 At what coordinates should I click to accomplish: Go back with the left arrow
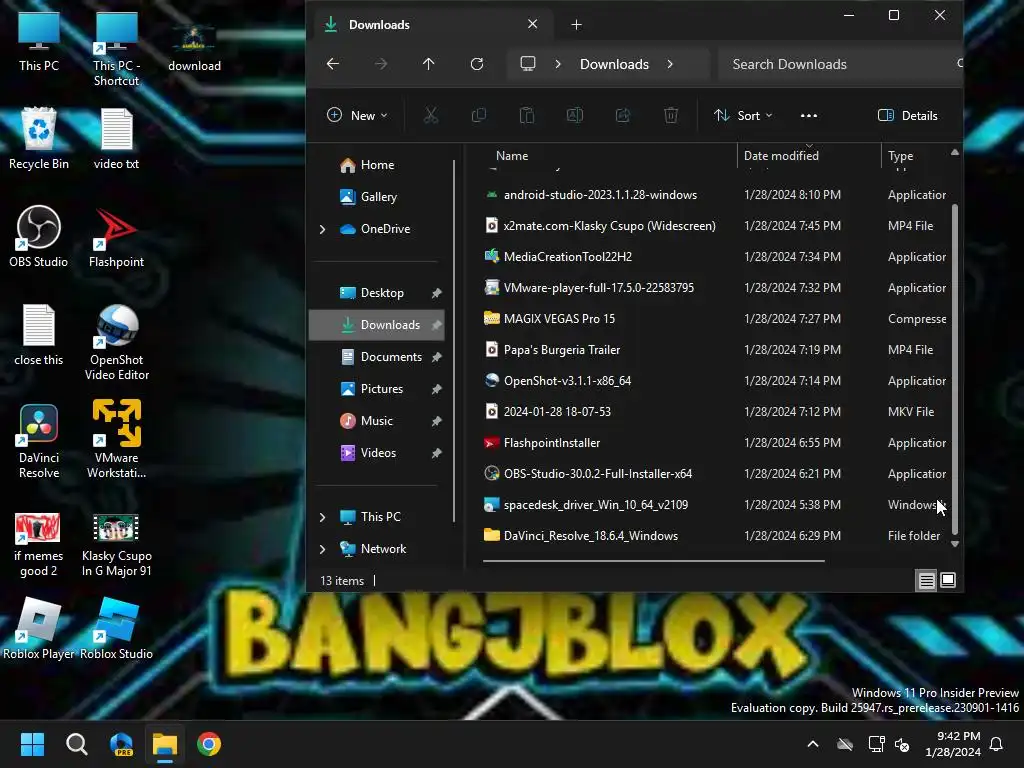coord(333,64)
